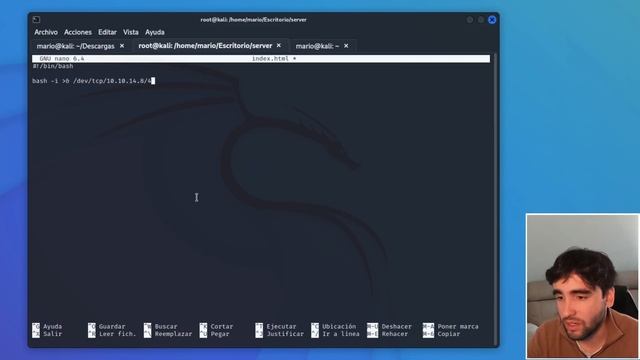Close the terminal window with the blue X button
The height and width of the screenshot is (360, 640).
pos(492,20)
